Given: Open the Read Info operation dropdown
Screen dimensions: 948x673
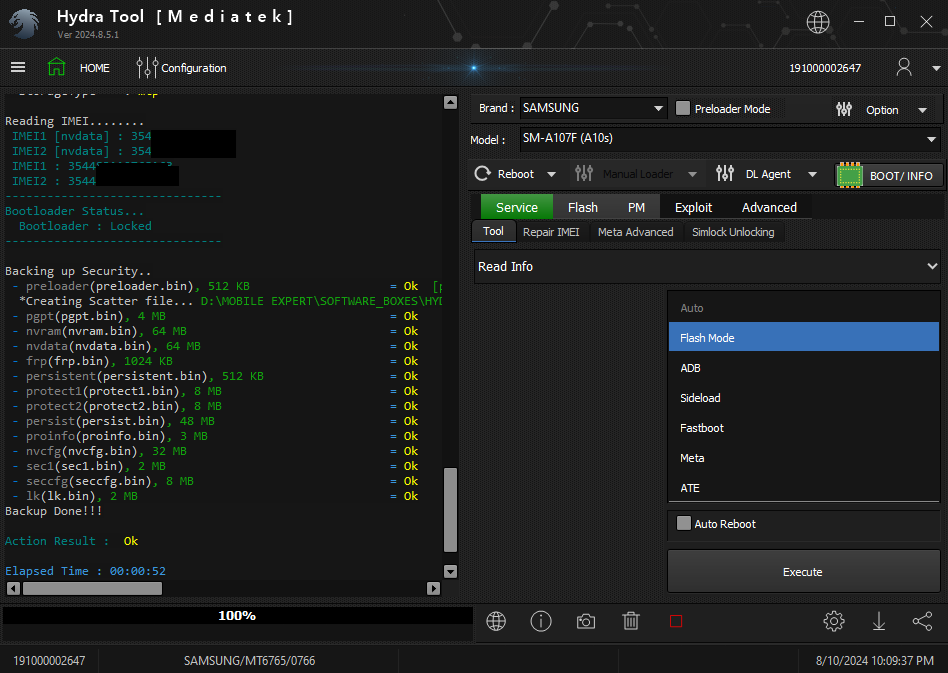Looking at the screenshot, I should pyautogui.click(x=707, y=267).
